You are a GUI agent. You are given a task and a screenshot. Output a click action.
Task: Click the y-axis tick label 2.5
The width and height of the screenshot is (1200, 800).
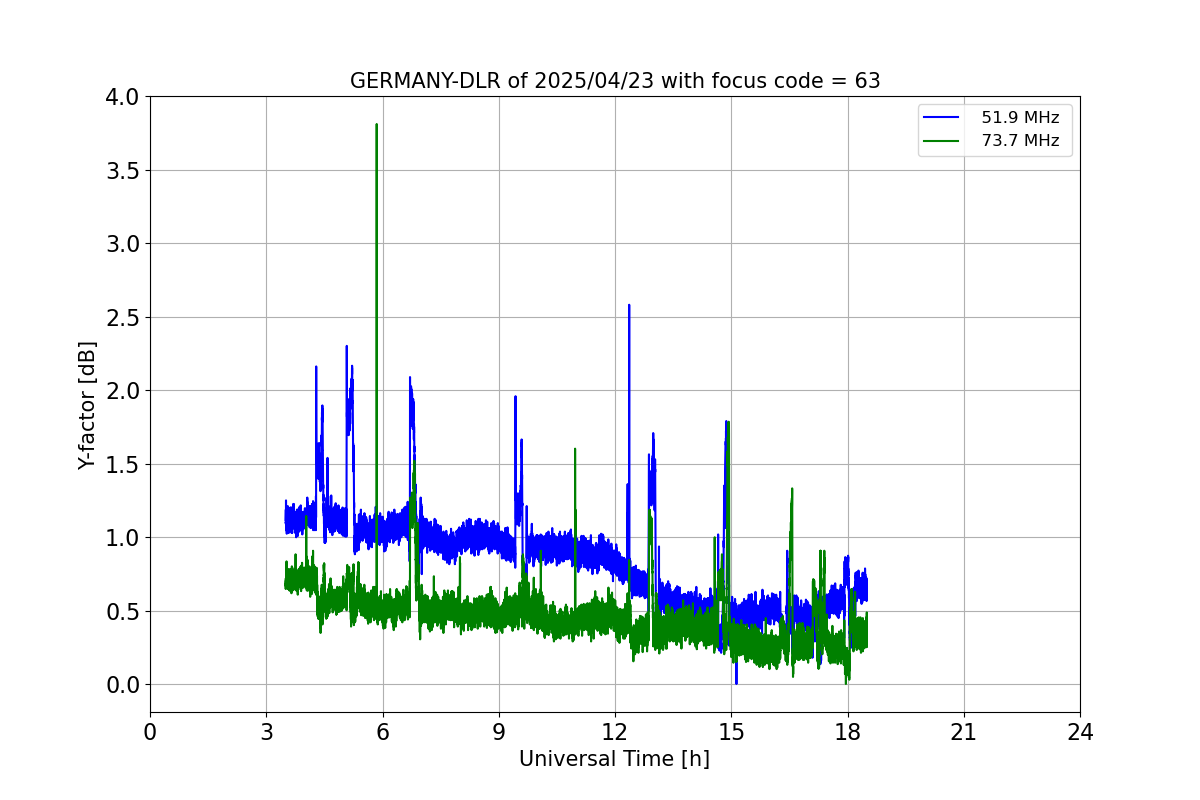[124, 317]
